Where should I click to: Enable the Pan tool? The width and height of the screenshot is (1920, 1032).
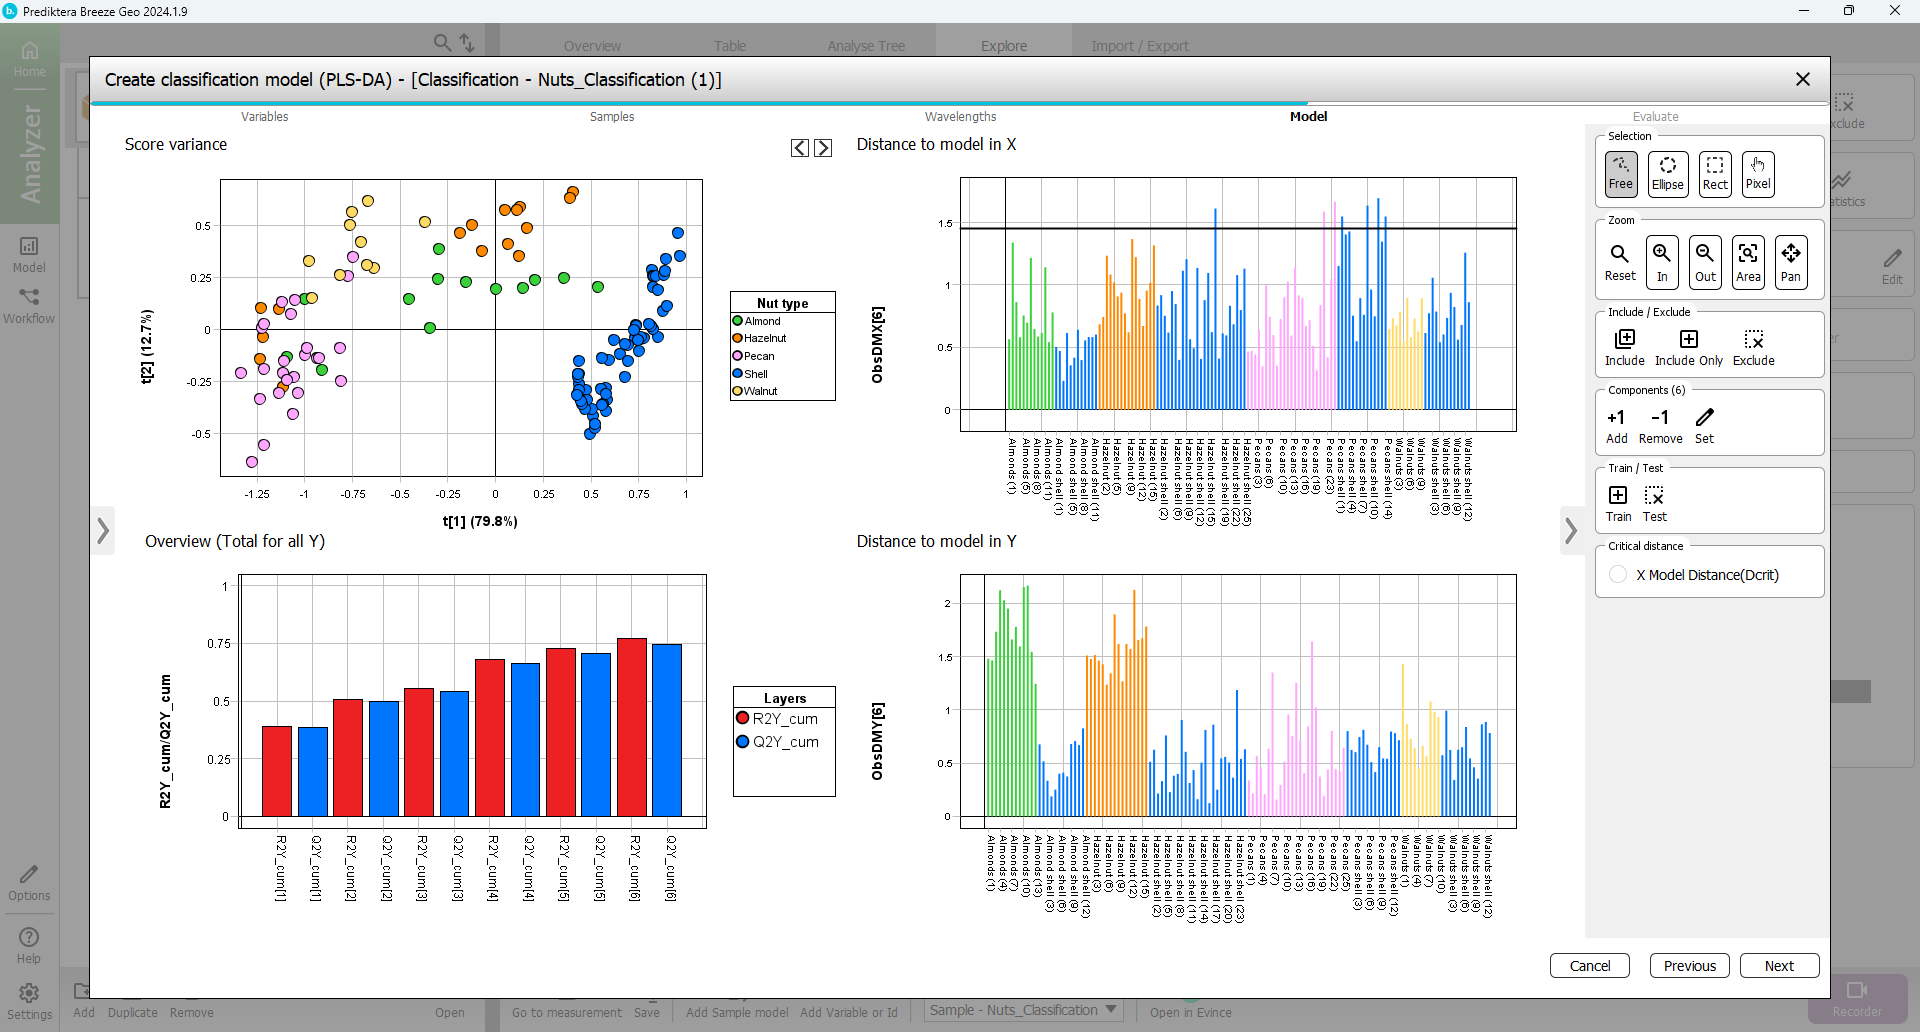(x=1790, y=262)
